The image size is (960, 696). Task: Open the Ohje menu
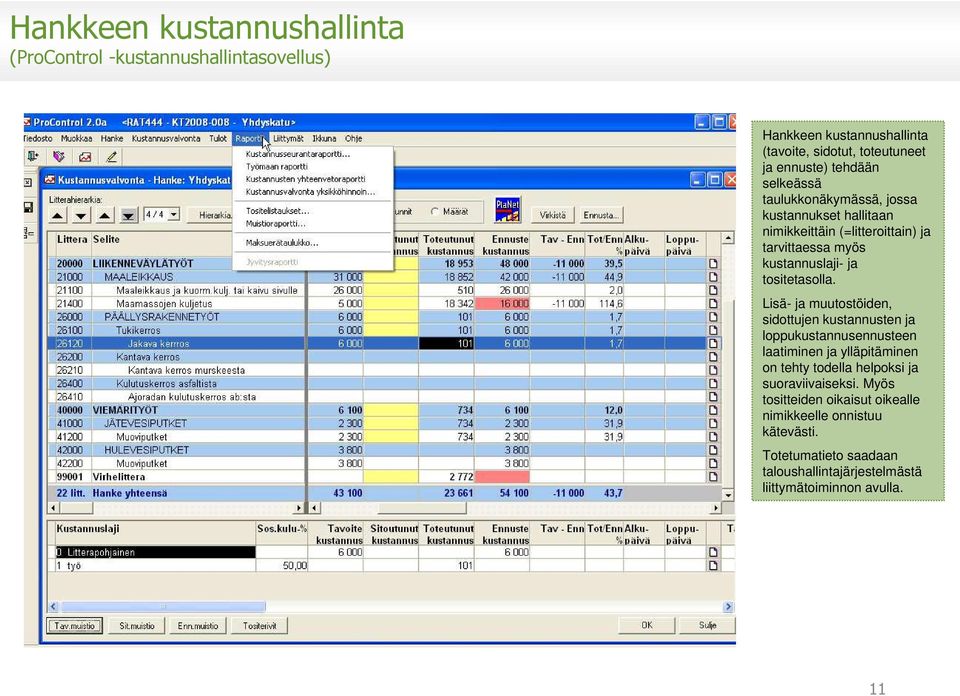pyautogui.click(x=353, y=139)
